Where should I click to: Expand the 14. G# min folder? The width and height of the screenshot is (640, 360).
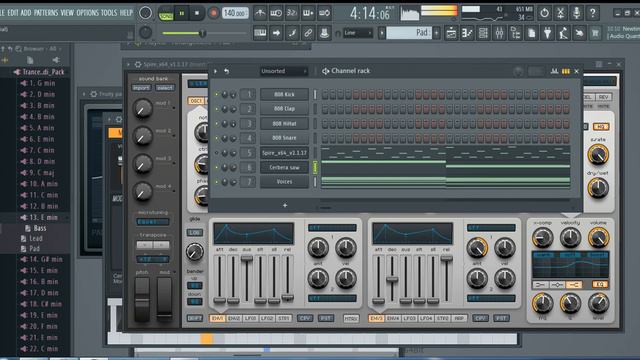[41, 259]
